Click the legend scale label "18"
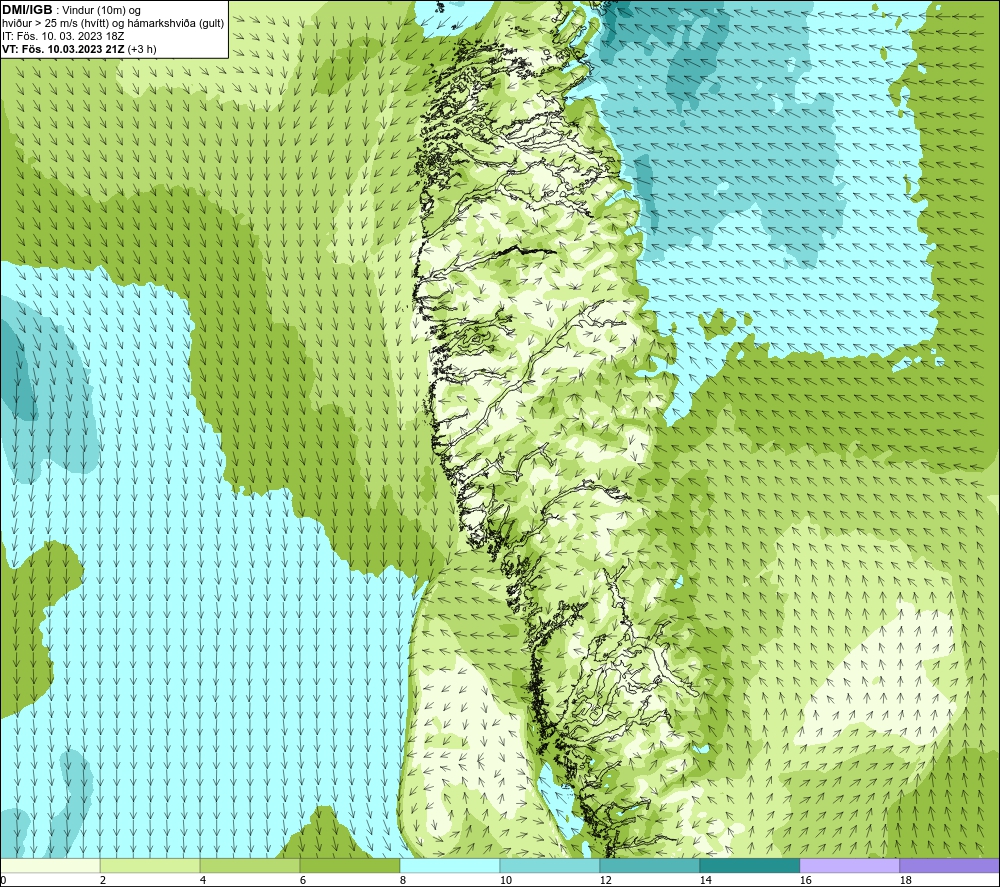Image resolution: width=1000 pixels, height=887 pixels. [905, 880]
